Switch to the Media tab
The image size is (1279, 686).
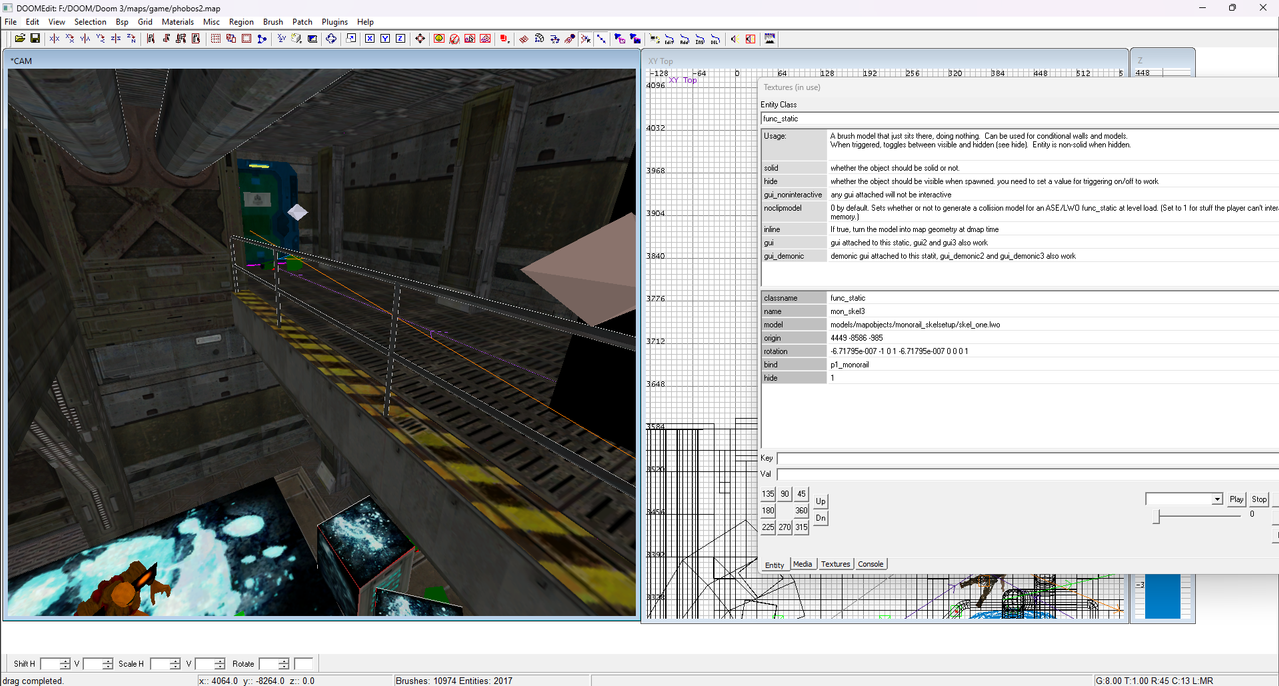803,564
